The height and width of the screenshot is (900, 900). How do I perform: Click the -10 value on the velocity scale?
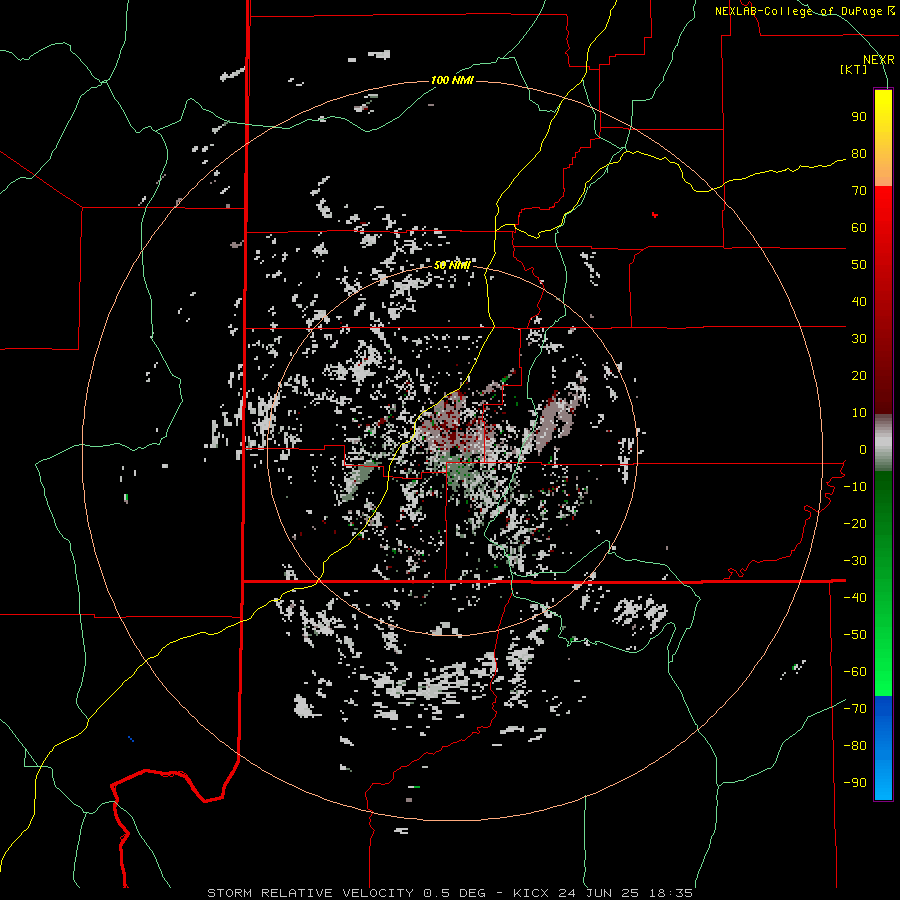click(x=855, y=487)
